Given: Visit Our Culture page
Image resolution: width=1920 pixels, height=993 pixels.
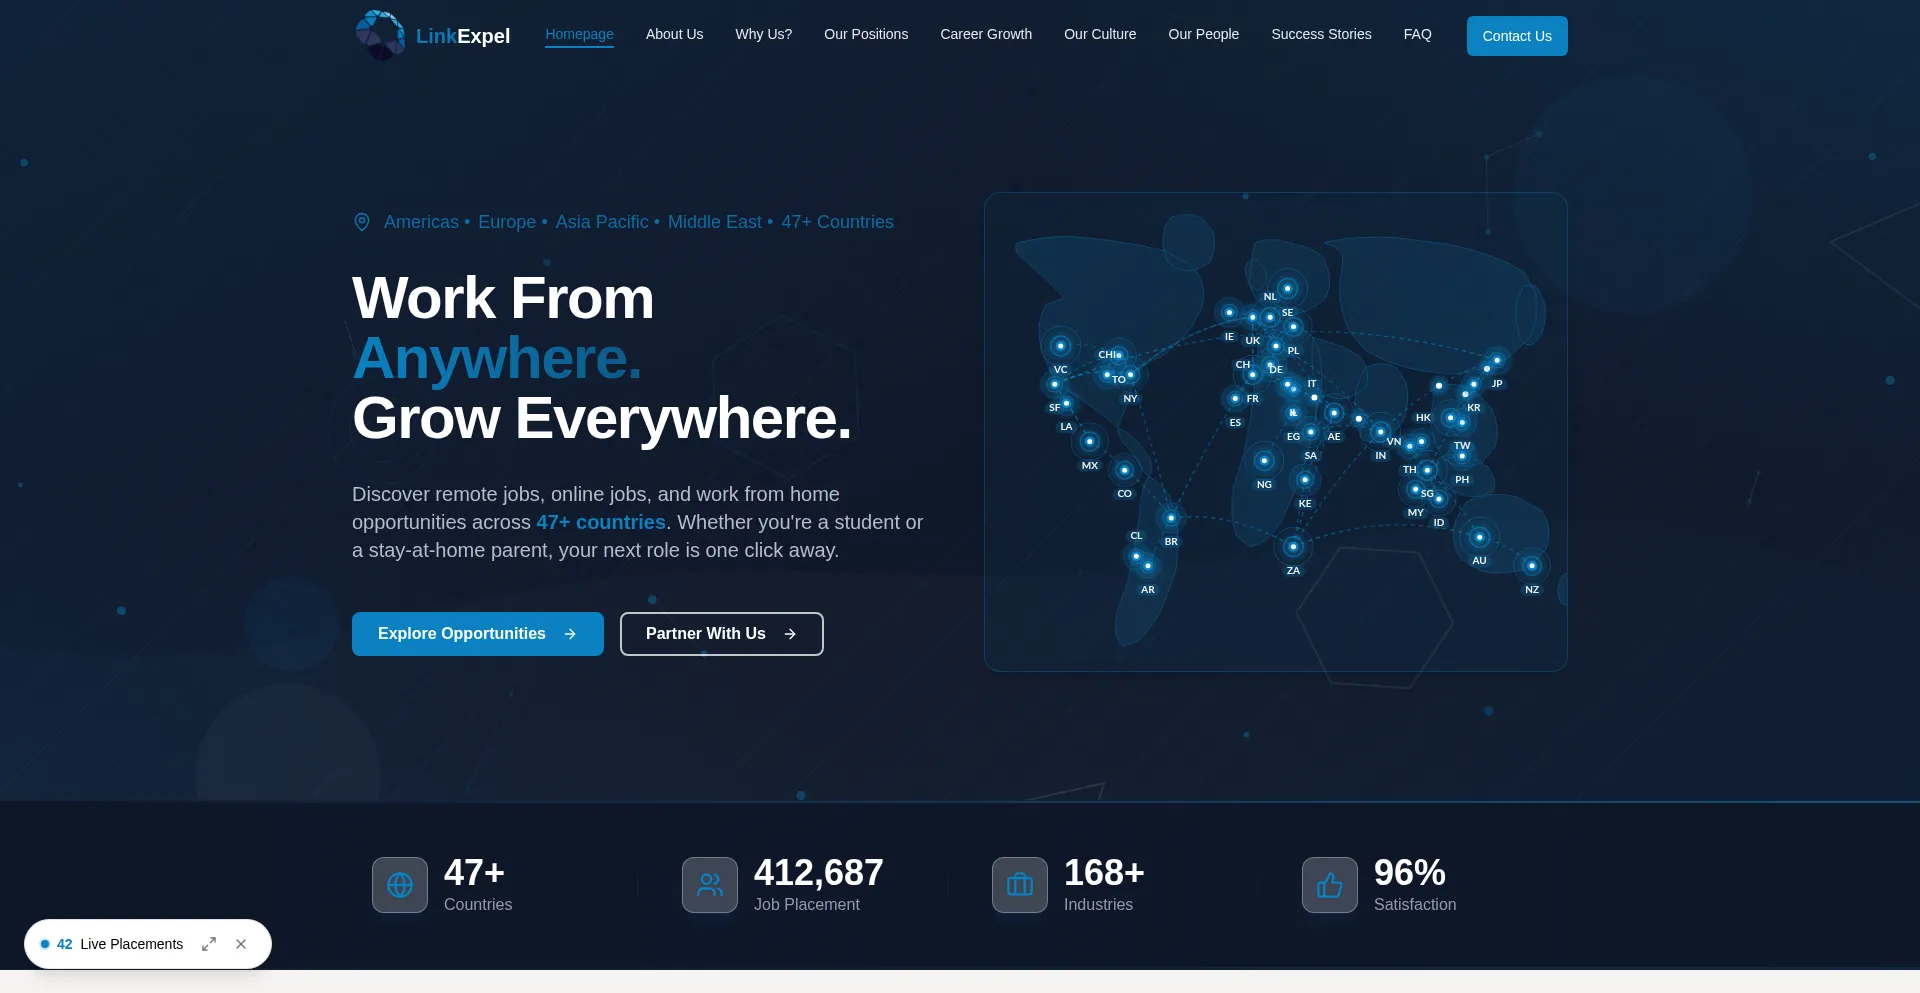Looking at the screenshot, I should click(x=1100, y=34).
